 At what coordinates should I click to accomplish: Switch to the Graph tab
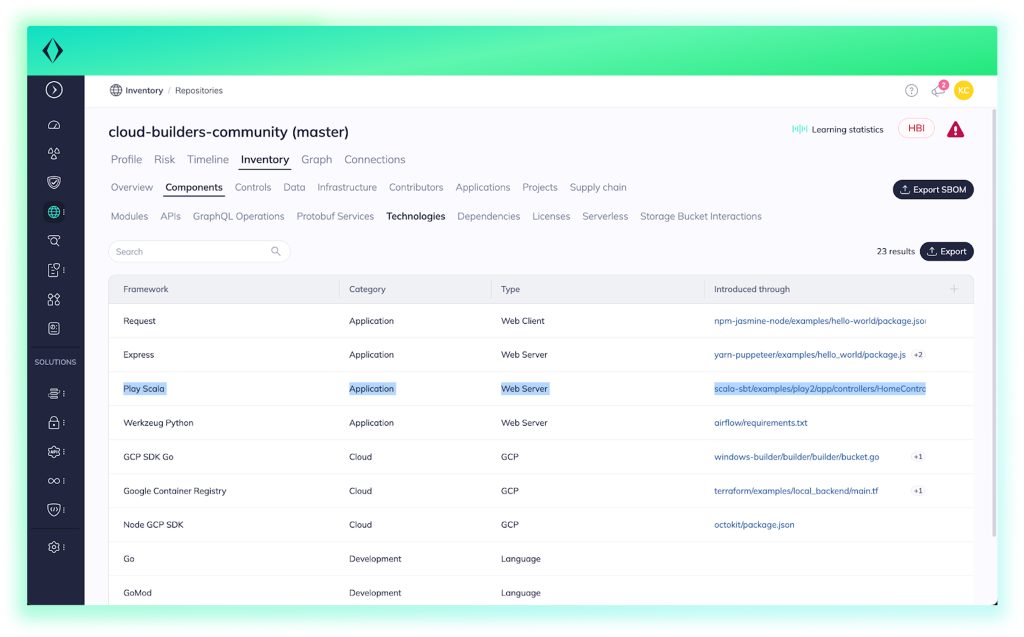(x=316, y=160)
